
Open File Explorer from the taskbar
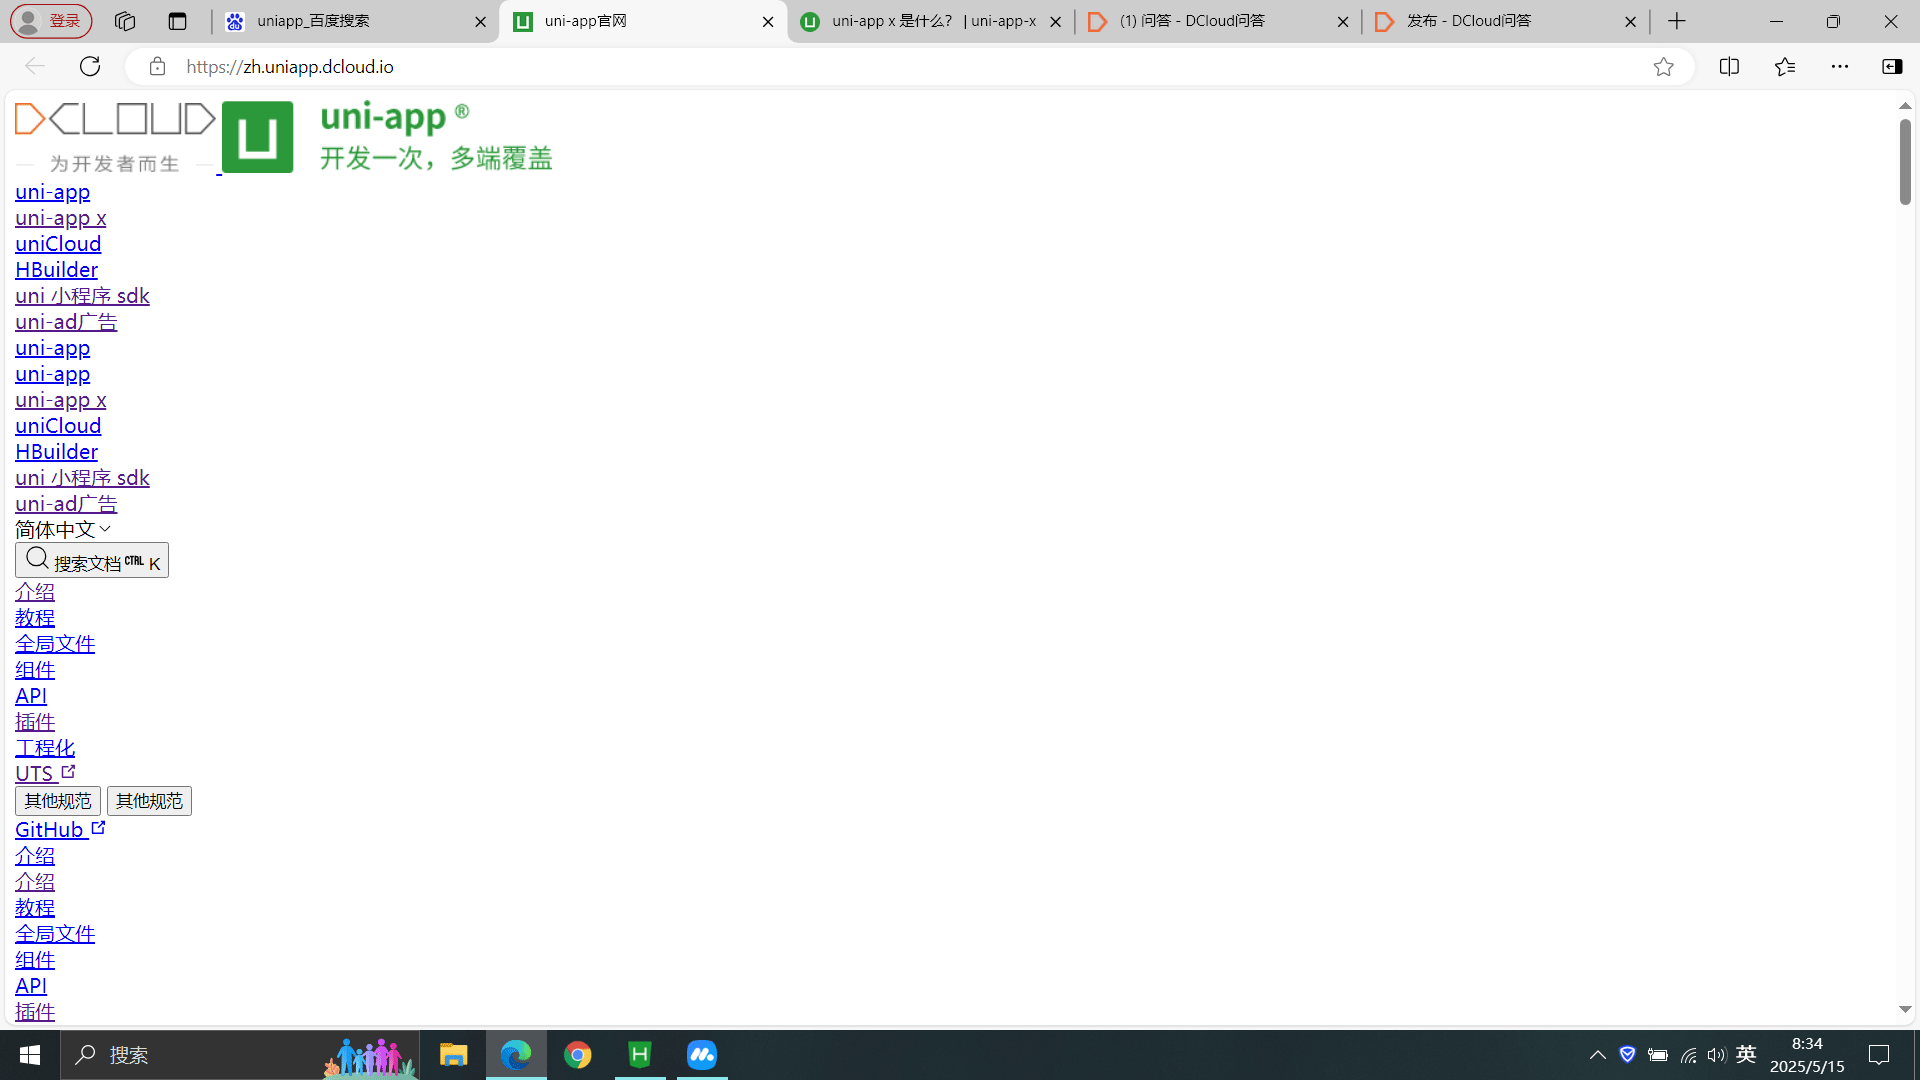(x=453, y=1055)
